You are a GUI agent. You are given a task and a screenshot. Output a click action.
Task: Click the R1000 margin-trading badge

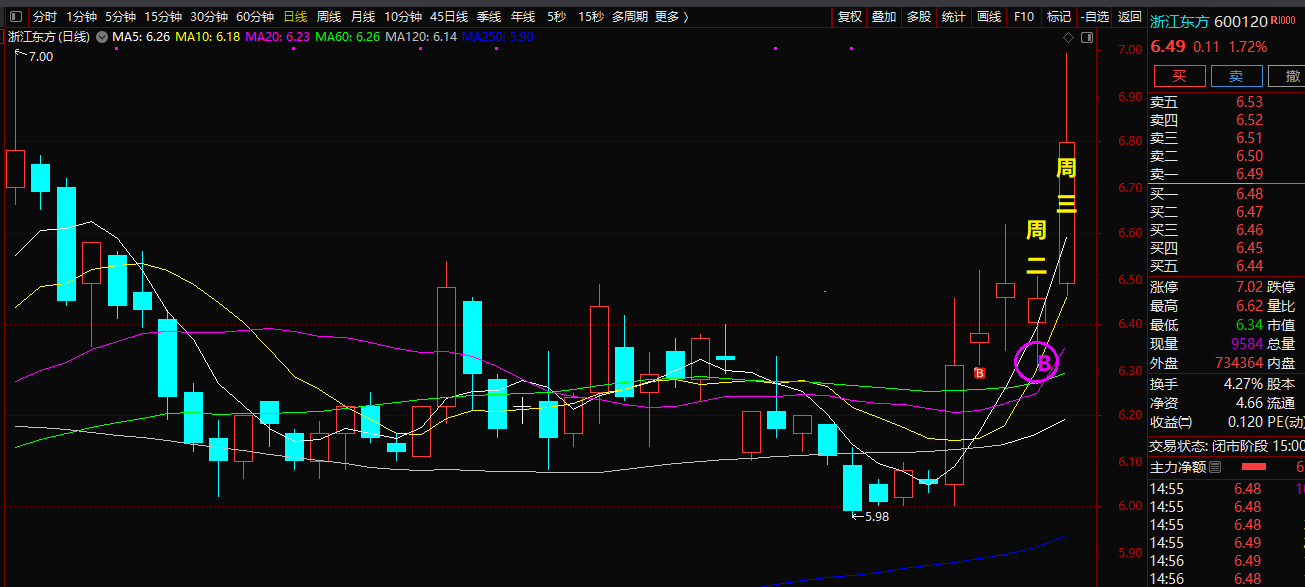pyautogui.click(x=1284, y=20)
